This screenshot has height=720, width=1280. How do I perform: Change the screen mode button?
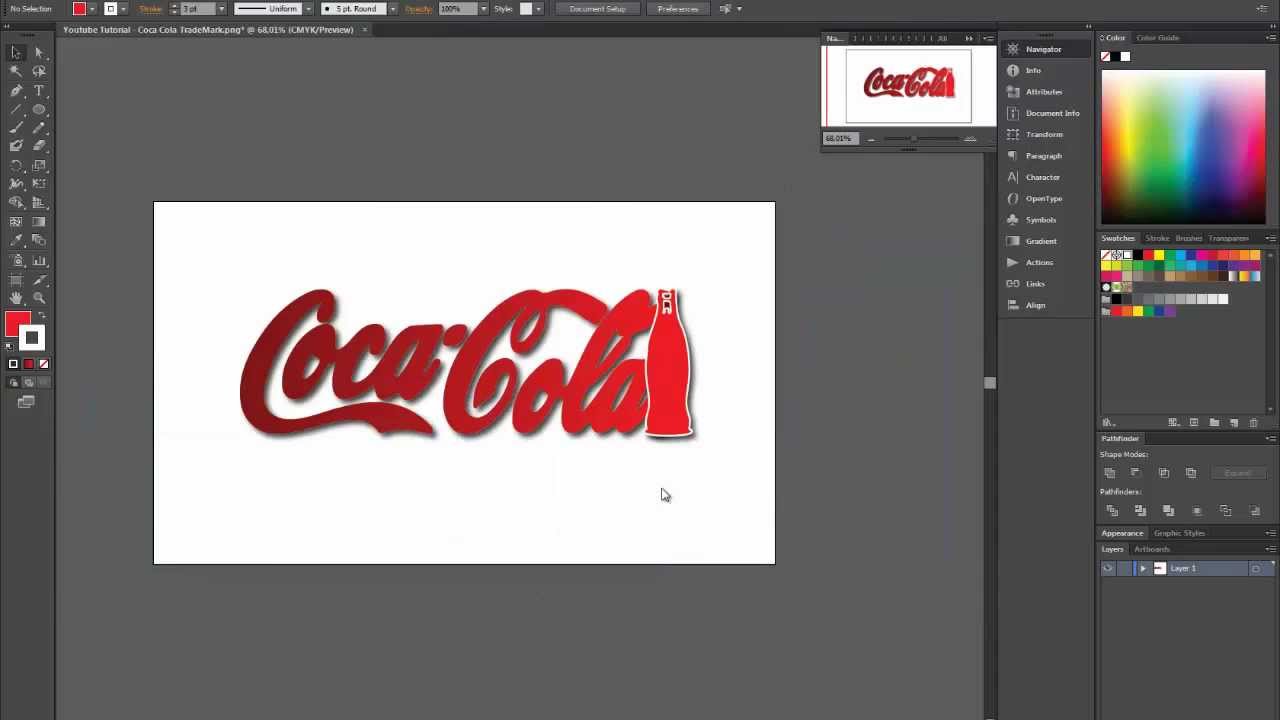coord(26,402)
